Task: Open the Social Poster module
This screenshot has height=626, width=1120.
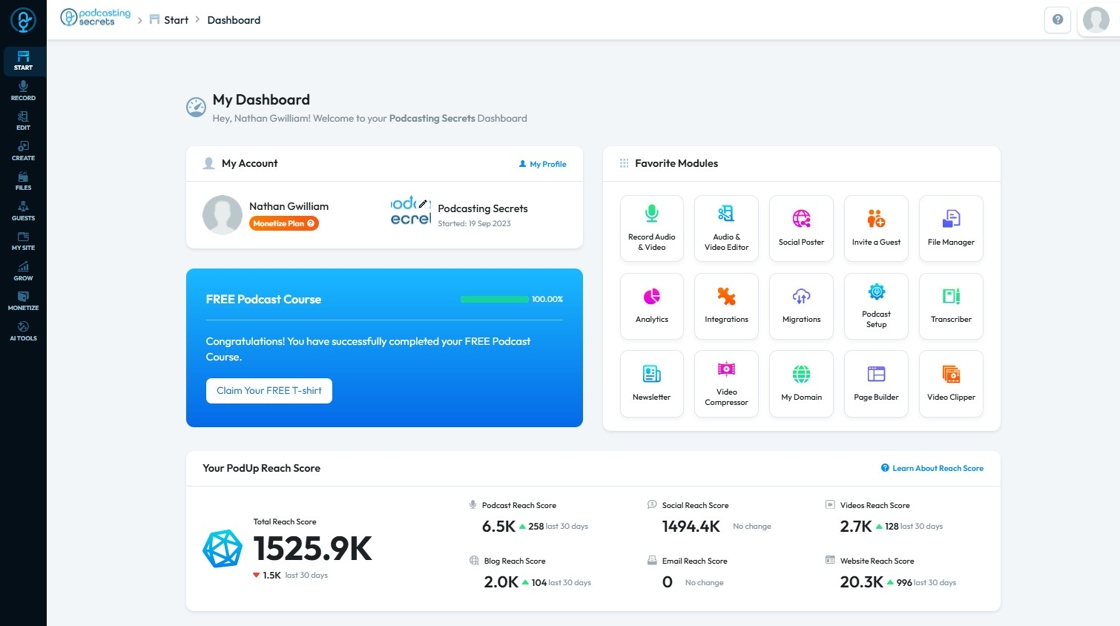Action: pos(801,228)
